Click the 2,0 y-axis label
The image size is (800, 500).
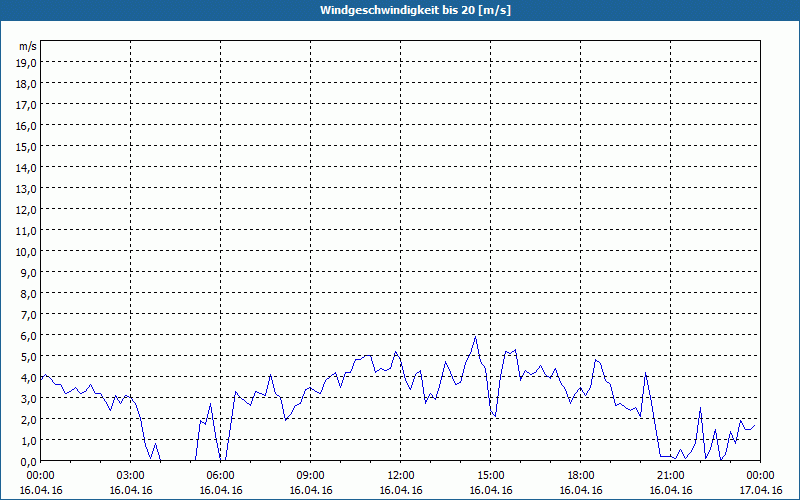(x=30, y=419)
